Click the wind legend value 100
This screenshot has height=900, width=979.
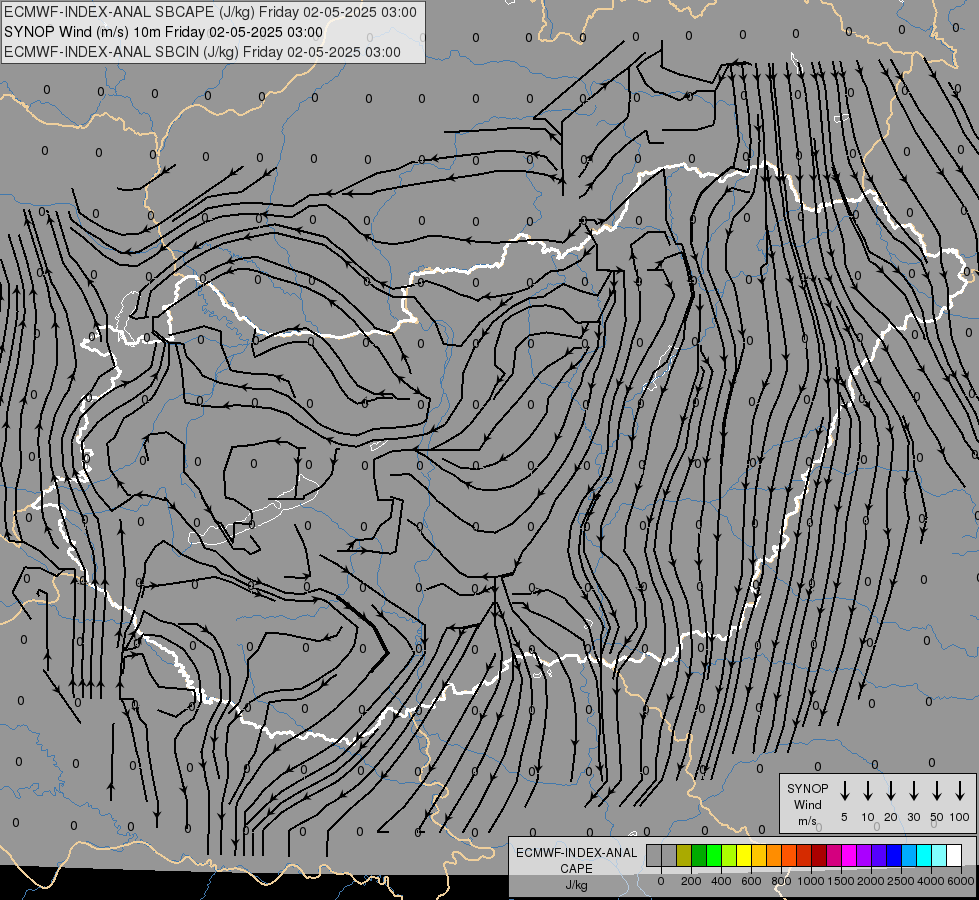coord(960,817)
